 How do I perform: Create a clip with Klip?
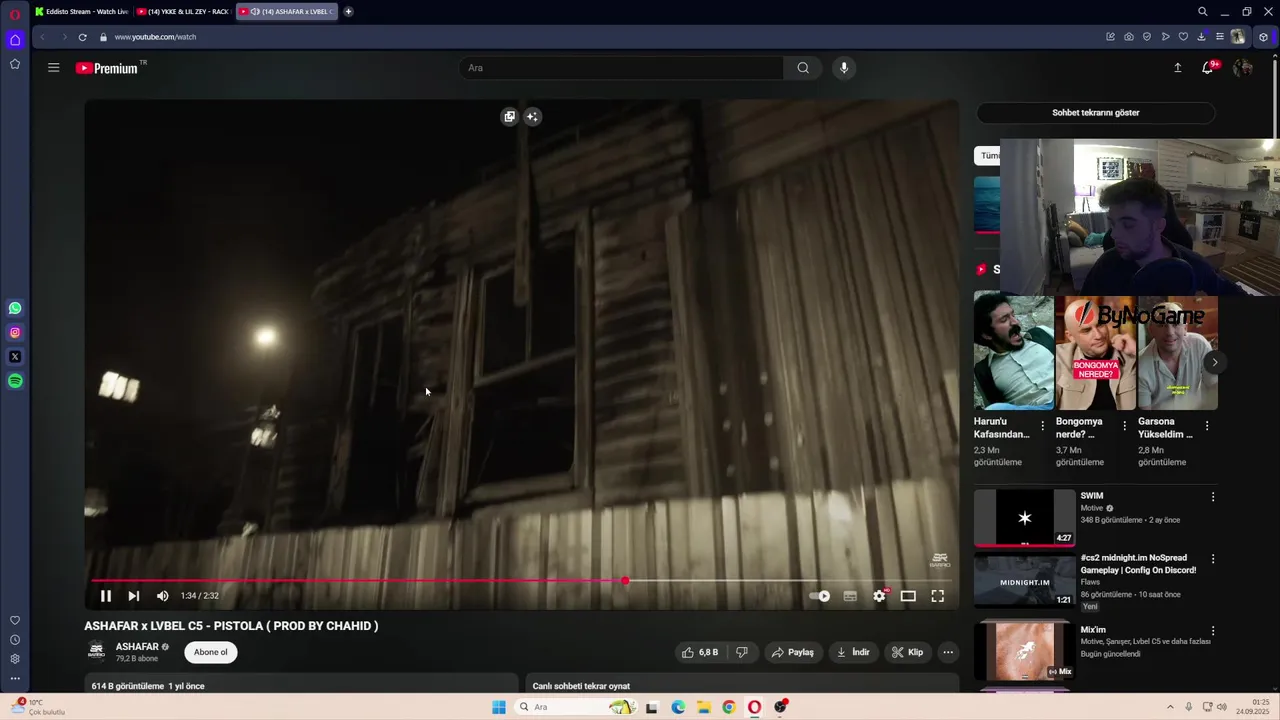(908, 652)
